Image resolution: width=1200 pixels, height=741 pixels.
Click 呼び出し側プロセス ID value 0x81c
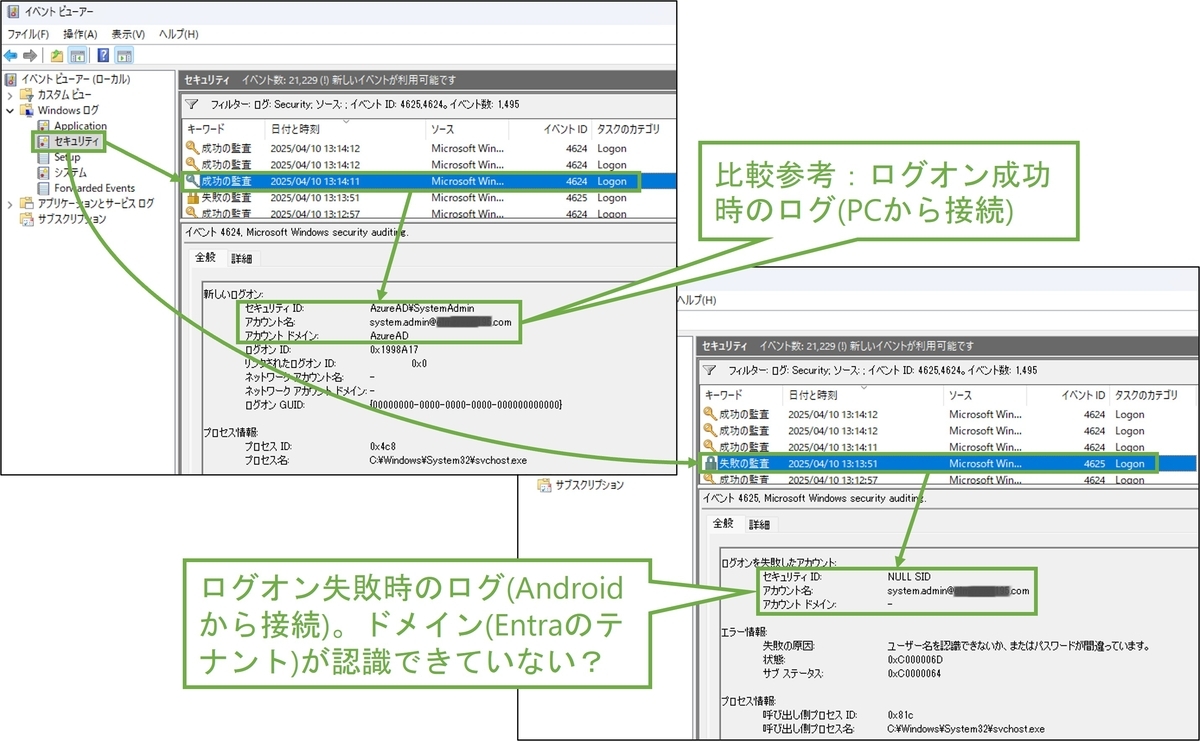[900, 715]
